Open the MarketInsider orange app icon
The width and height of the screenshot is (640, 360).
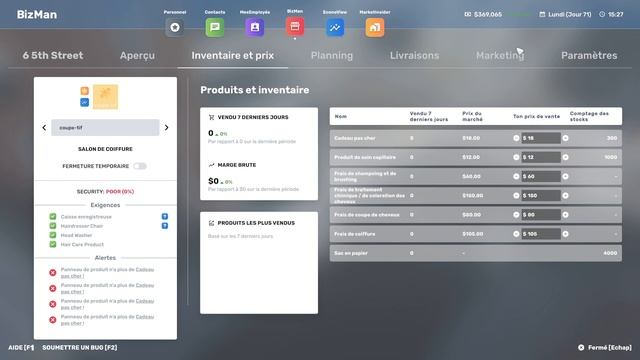pyautogui.click(x=375, y=27)
